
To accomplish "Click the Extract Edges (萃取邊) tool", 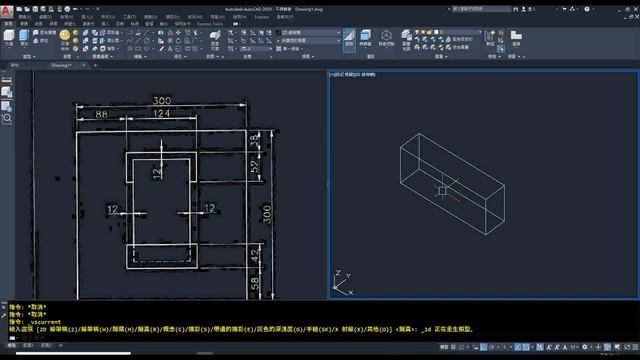I will 110,33.
